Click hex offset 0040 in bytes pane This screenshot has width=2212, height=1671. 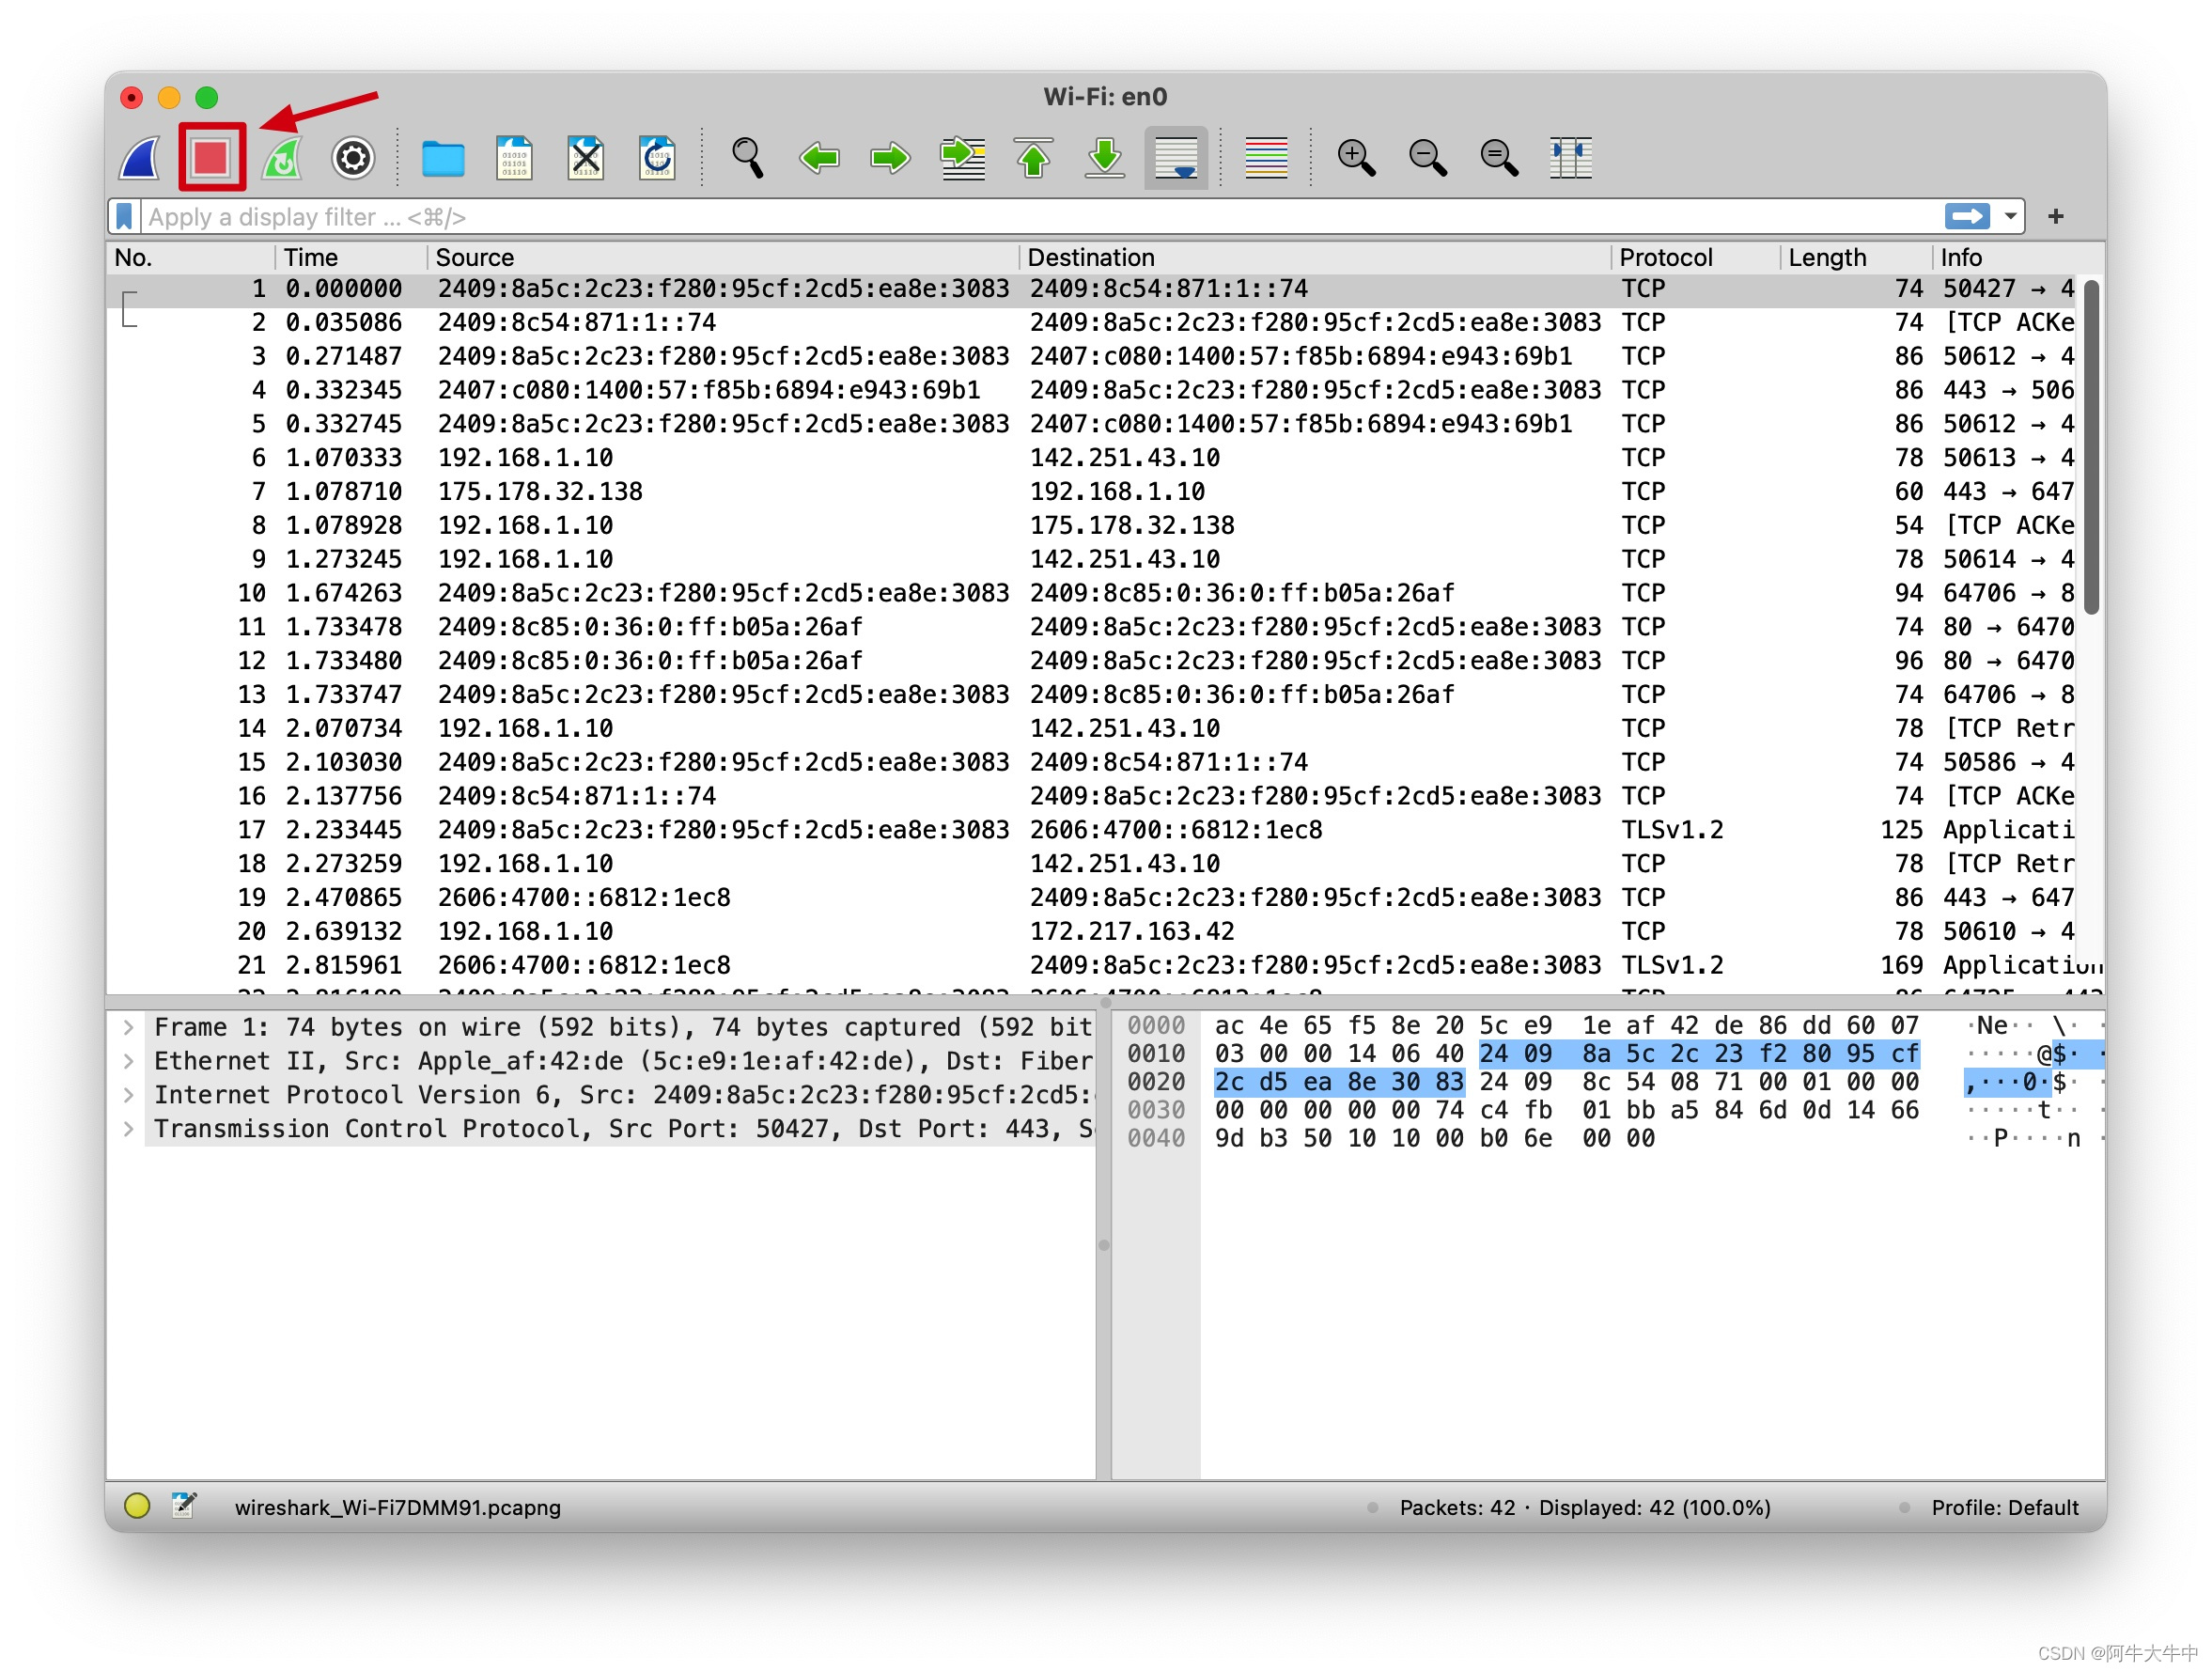point(1156,1139)
